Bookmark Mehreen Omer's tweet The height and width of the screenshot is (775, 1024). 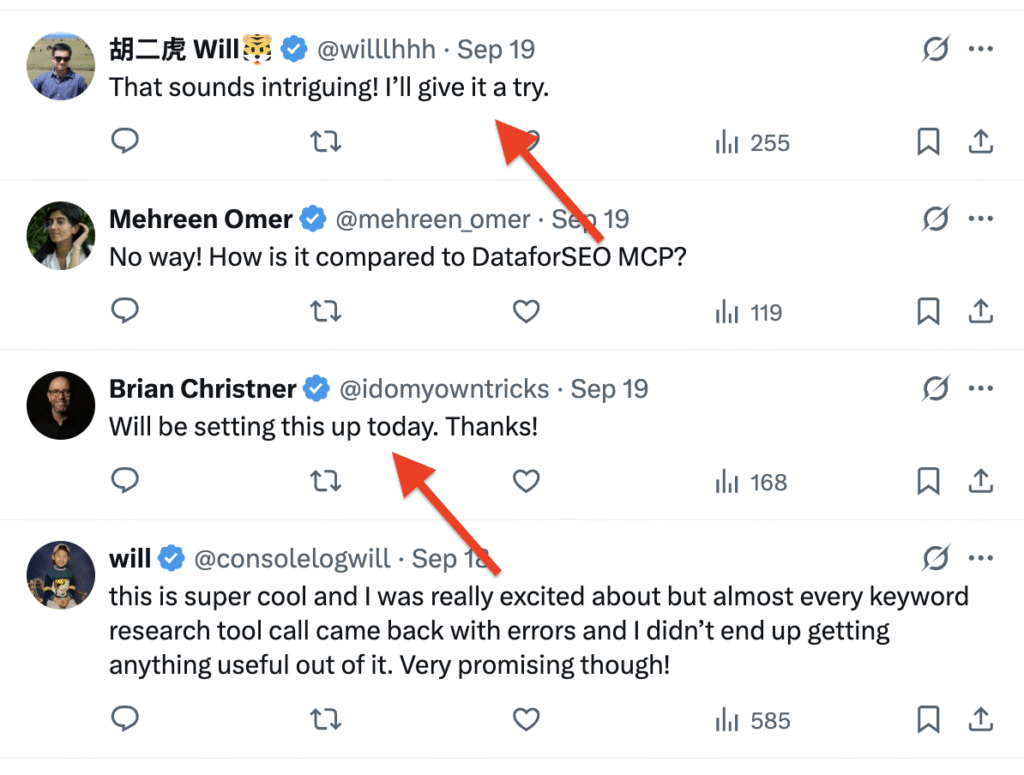click(928, 313)
